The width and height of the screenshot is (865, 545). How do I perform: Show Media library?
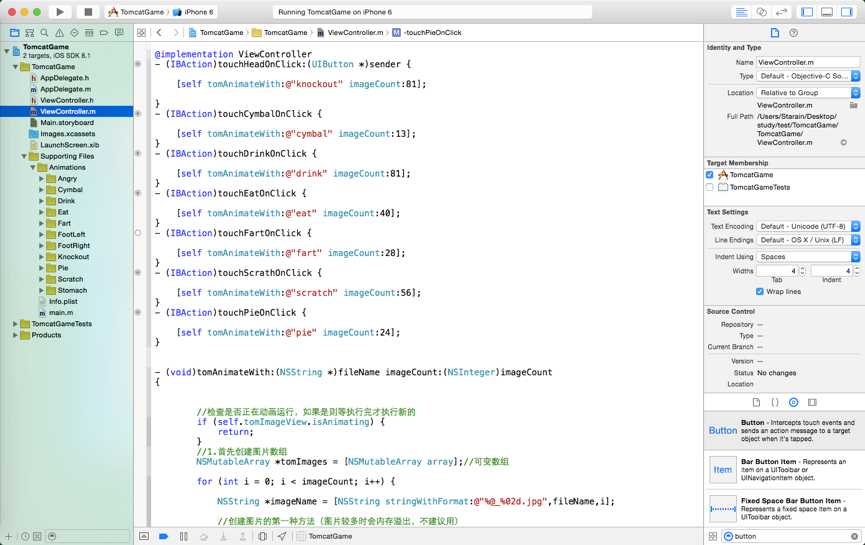pyautogui.click(x=812, y=402)
